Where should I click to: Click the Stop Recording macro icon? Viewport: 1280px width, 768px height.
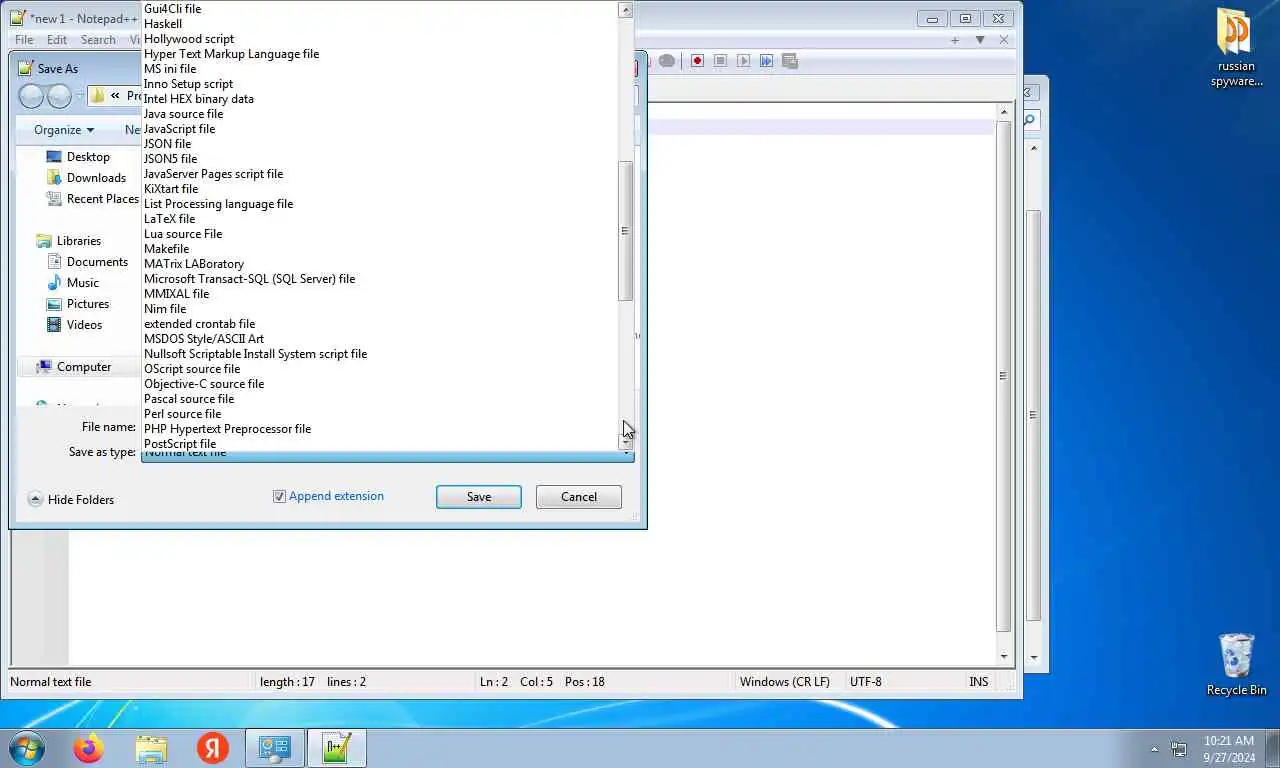click(x=720, y=61)
